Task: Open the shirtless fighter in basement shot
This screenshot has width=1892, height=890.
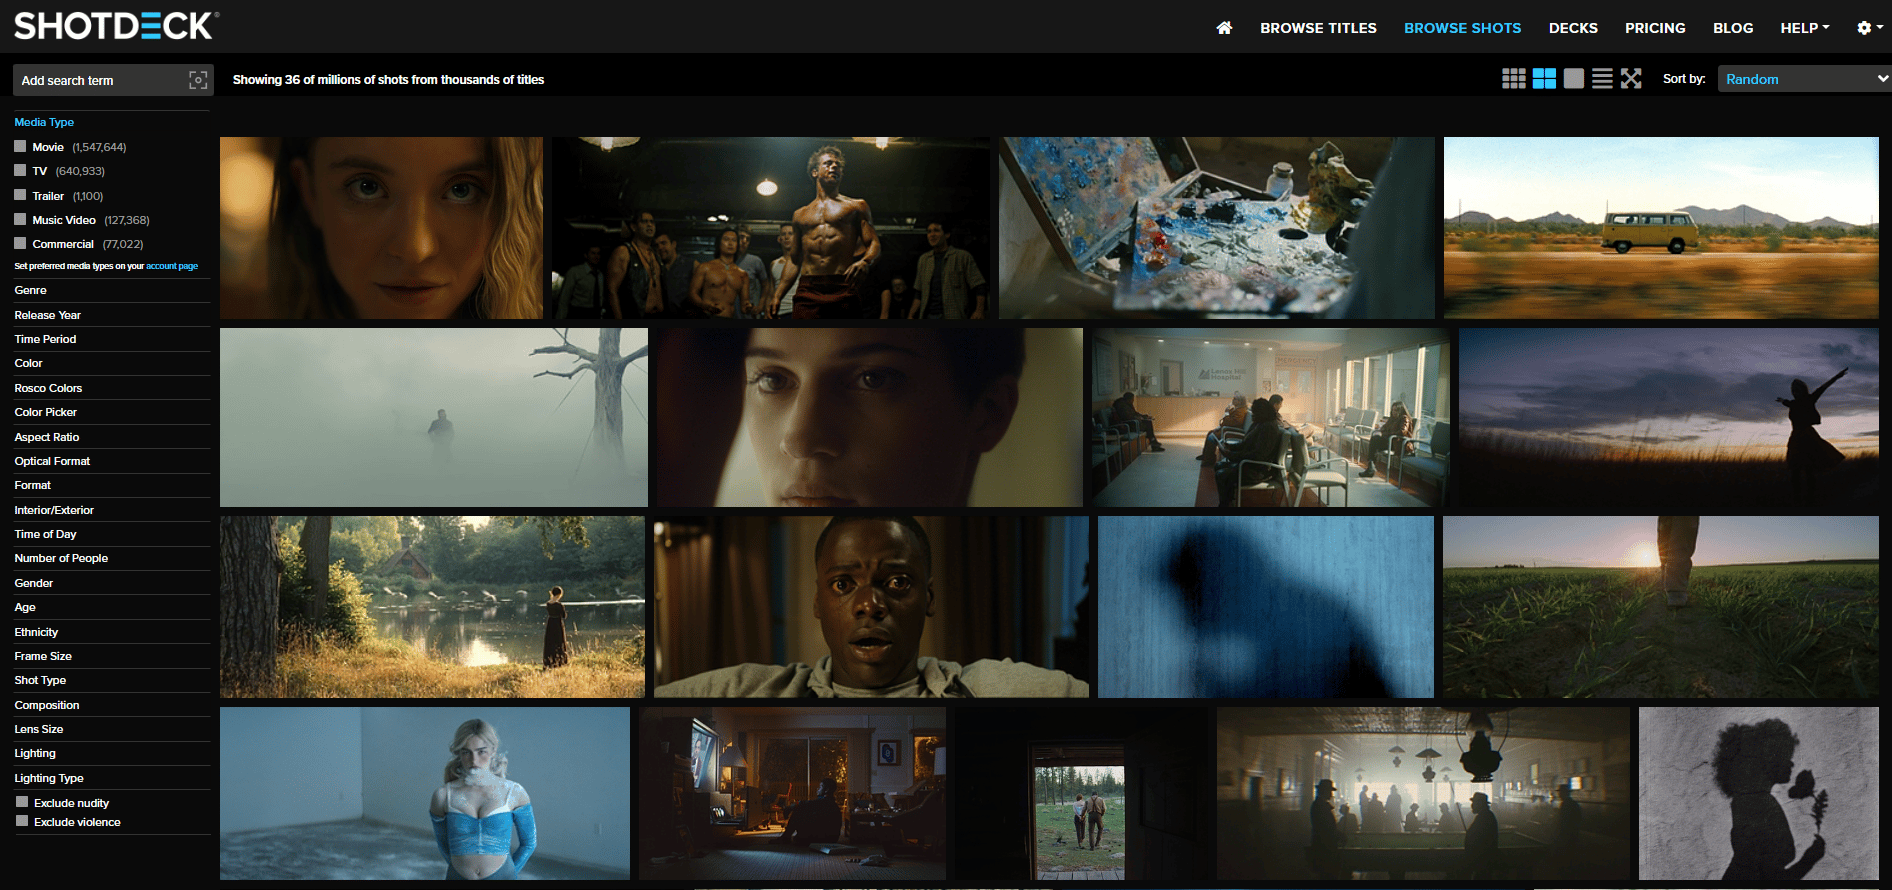Action: 771,228
